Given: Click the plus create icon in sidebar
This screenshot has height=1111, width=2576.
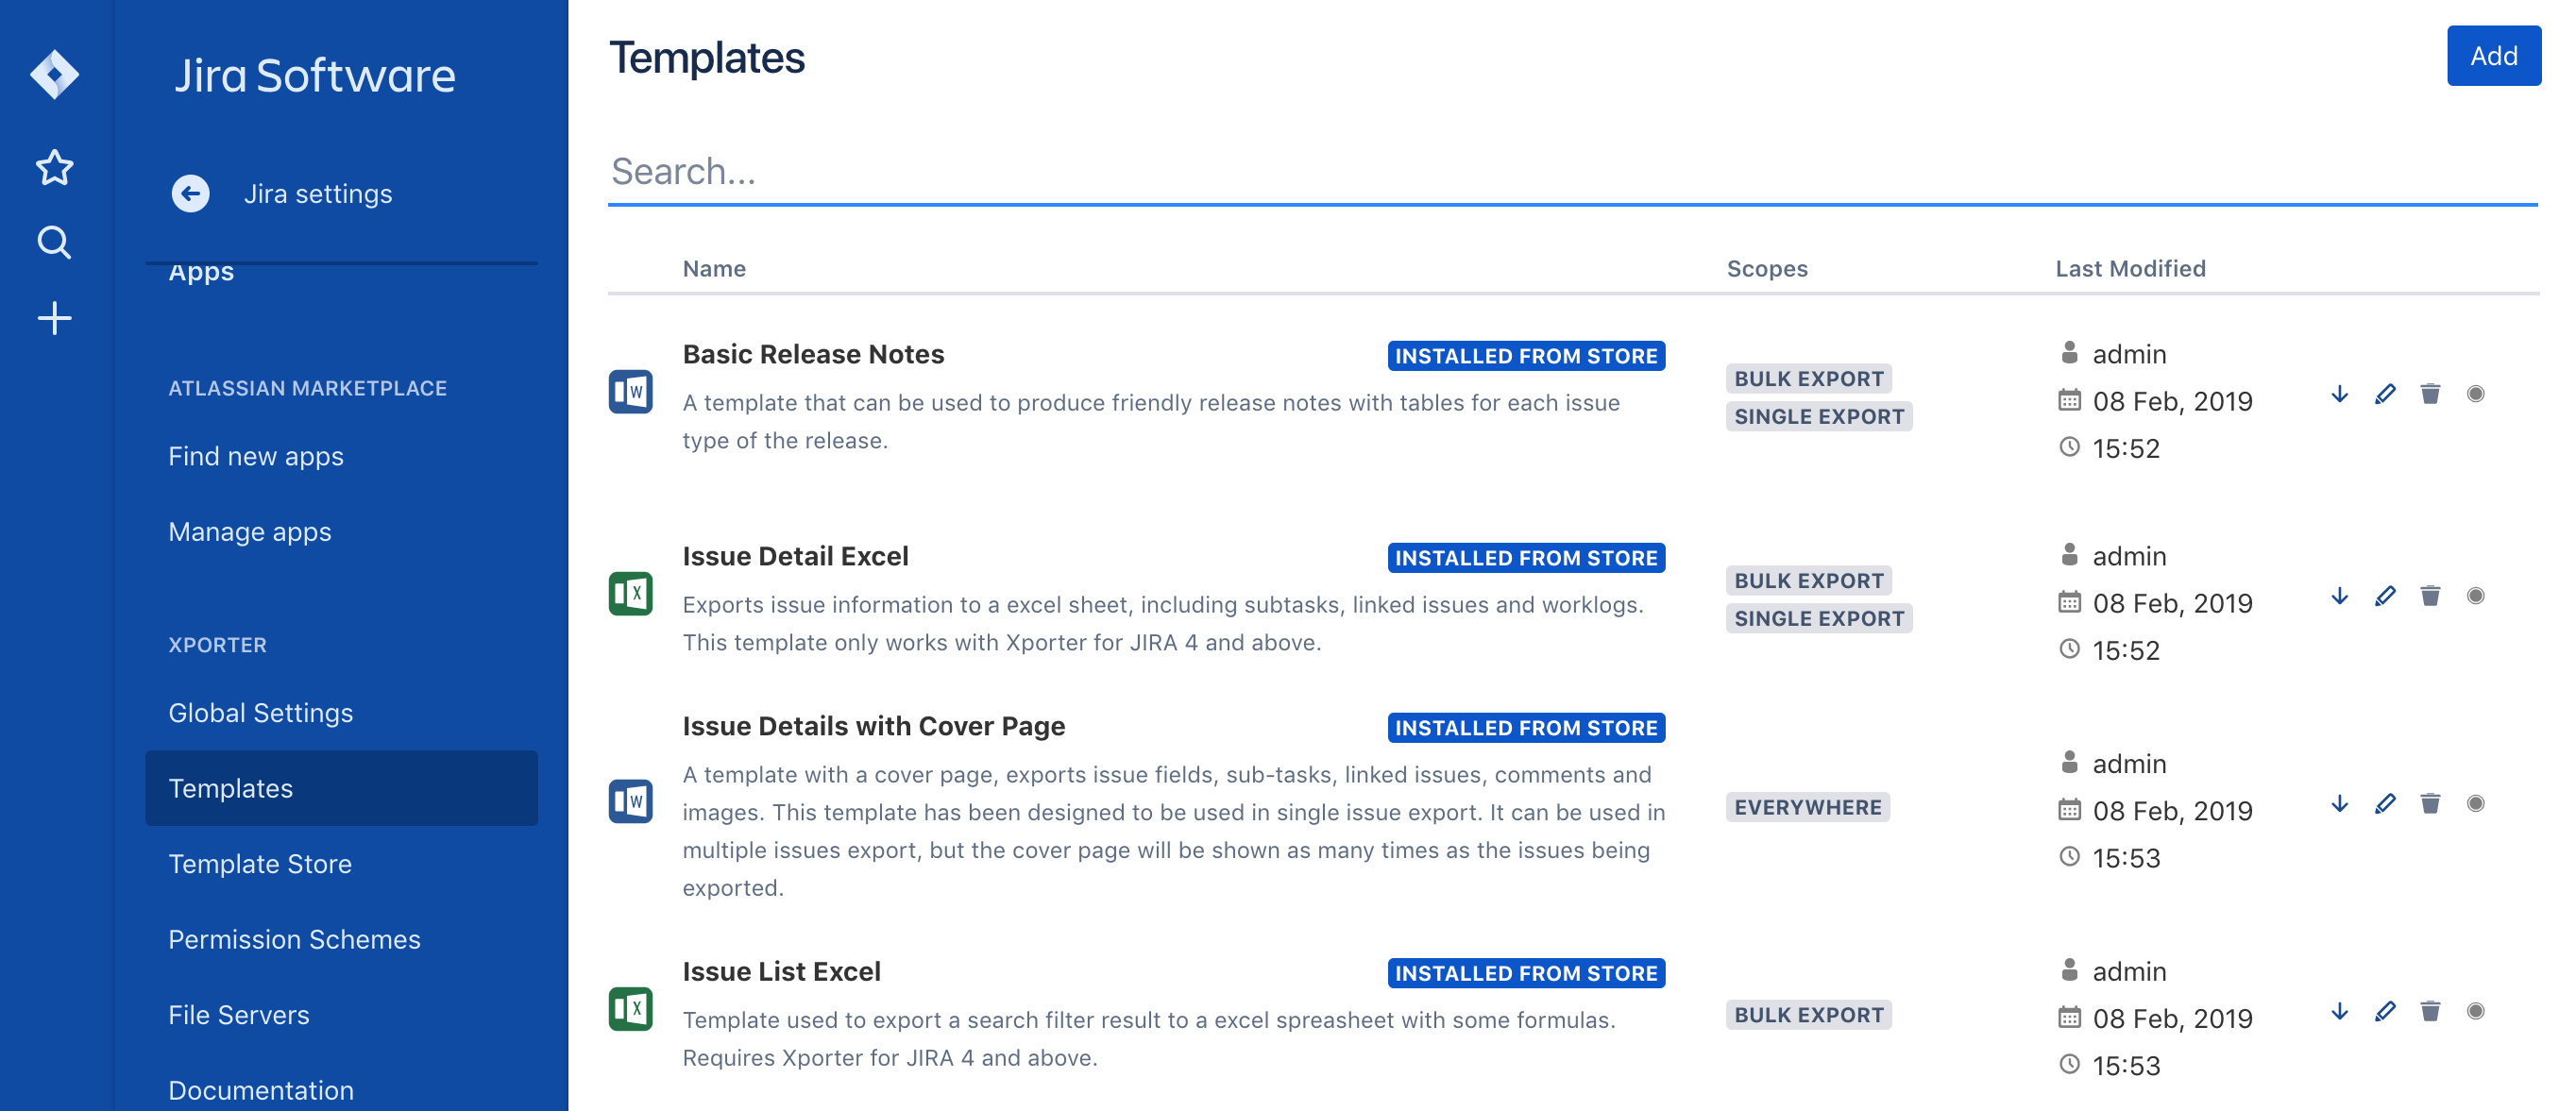Looking at the screenshot, I should click(x=54, y=318).
